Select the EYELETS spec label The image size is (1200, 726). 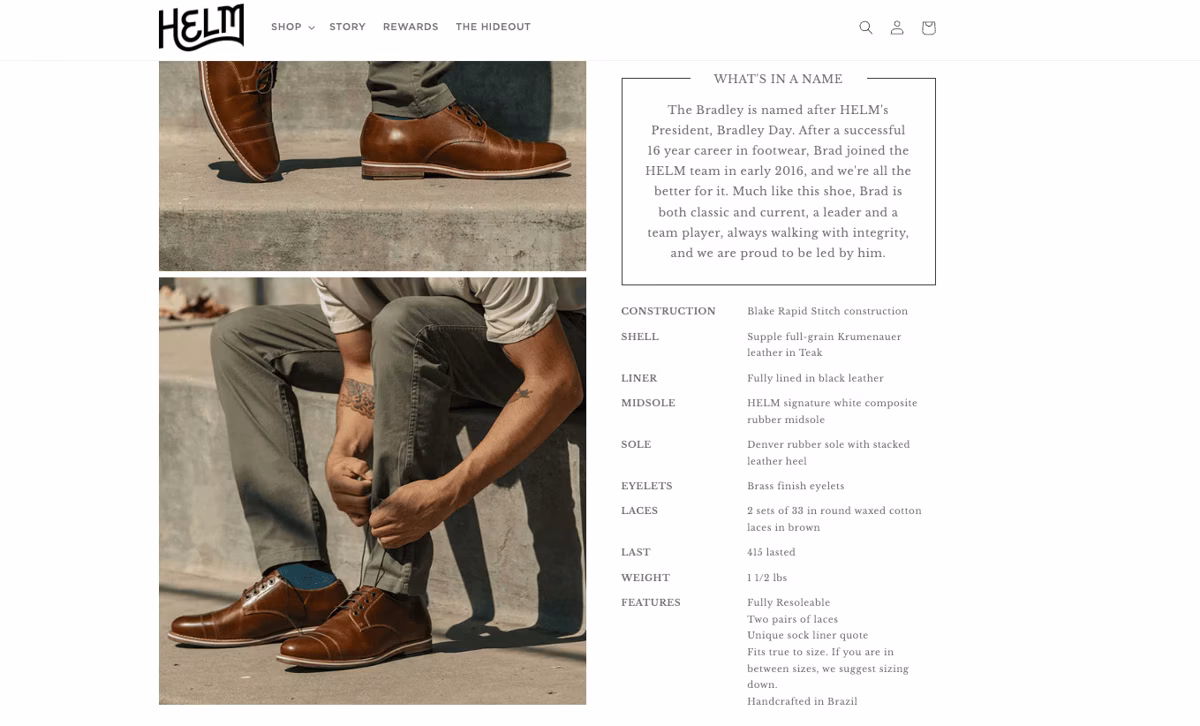[646, 486]
